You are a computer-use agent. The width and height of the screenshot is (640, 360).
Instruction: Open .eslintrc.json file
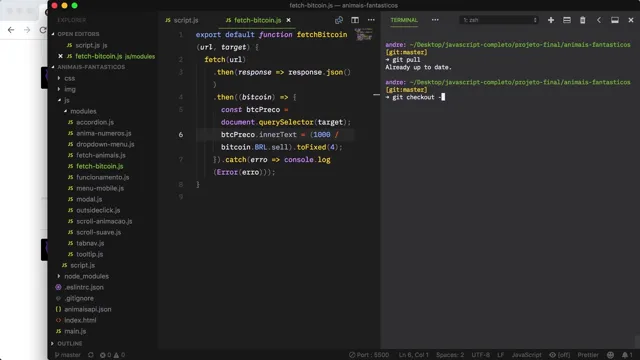coord(84,287)
